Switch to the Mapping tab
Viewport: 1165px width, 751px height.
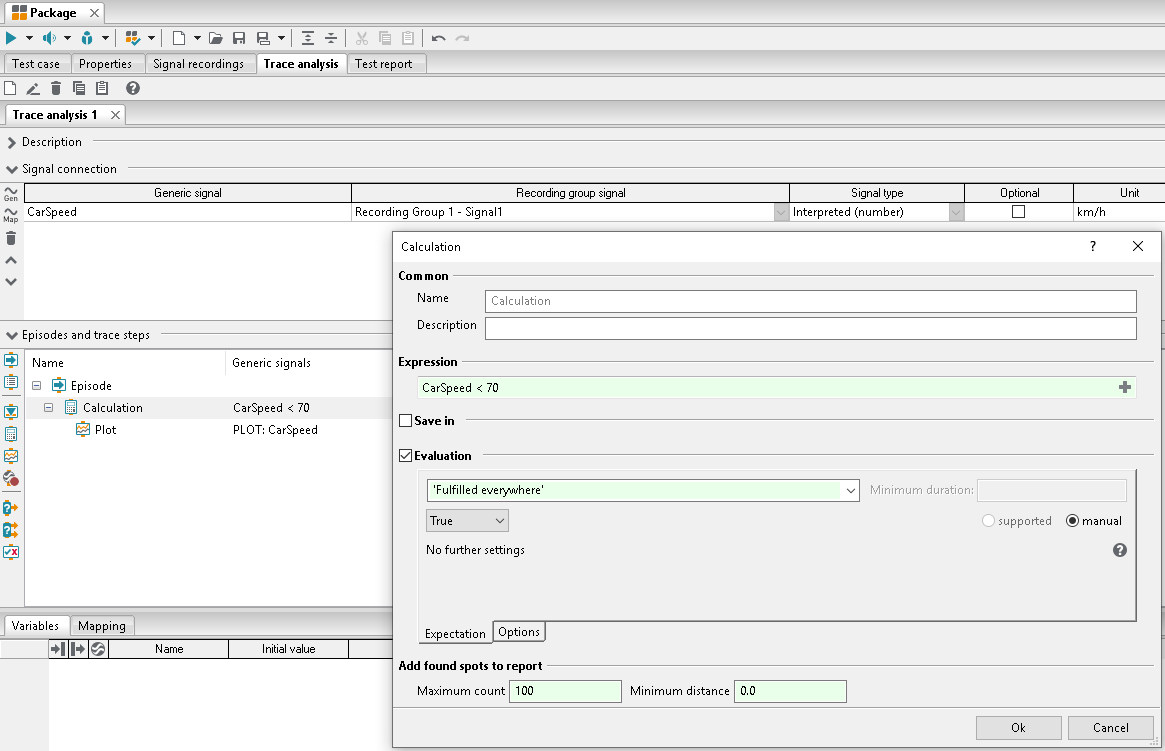[102, 625]
